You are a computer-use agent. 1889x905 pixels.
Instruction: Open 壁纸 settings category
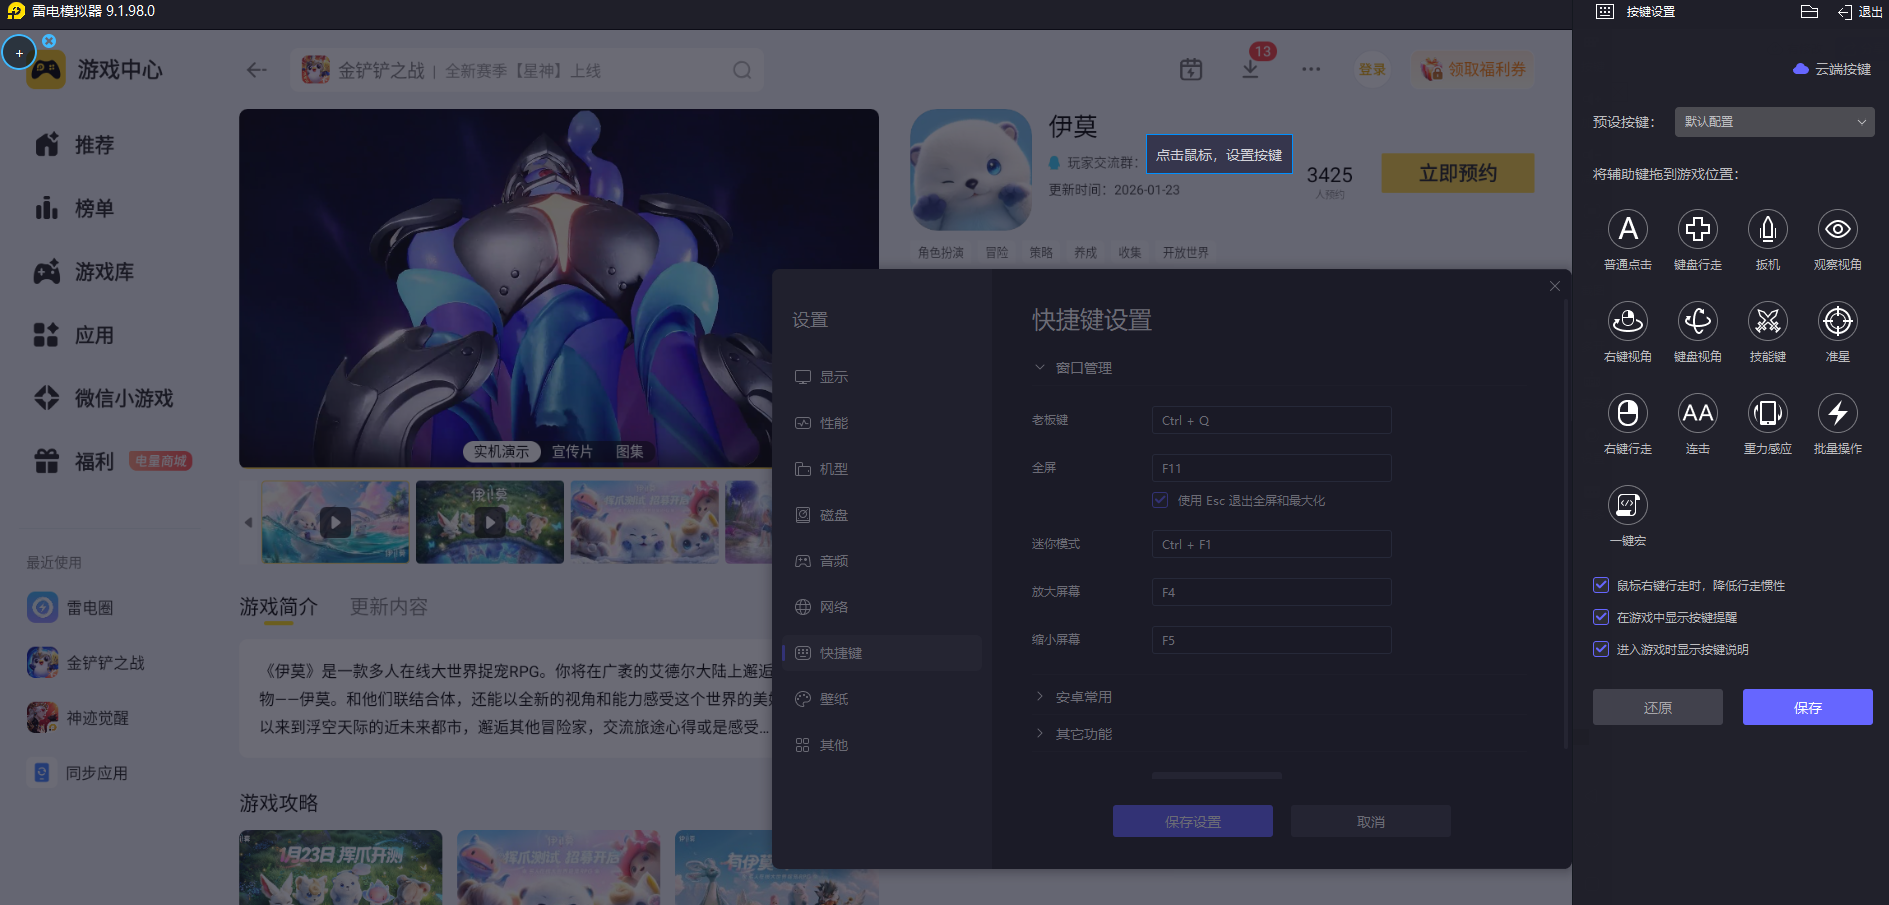tap(882, 699)
